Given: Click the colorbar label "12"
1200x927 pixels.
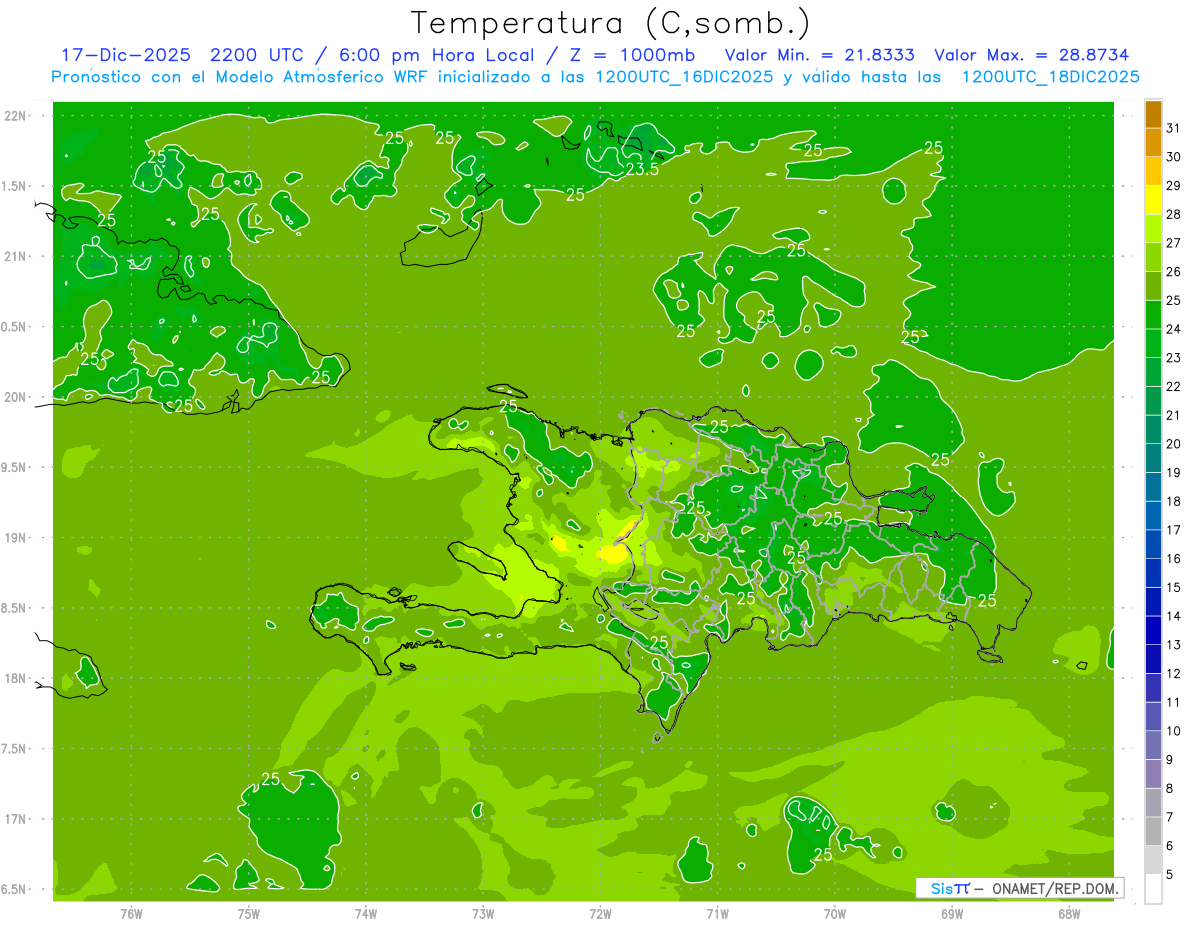Looking at the screenshot, I should pyautogui.click(x=1173, y=674).
